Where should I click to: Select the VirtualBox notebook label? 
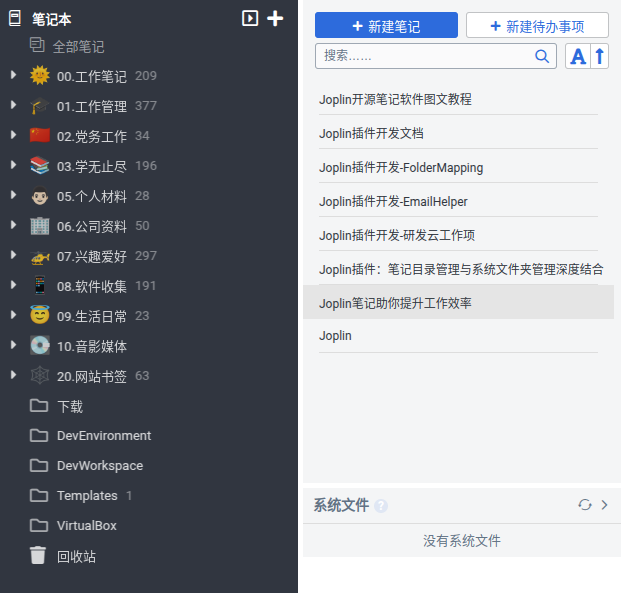click(x=87, y=526)
